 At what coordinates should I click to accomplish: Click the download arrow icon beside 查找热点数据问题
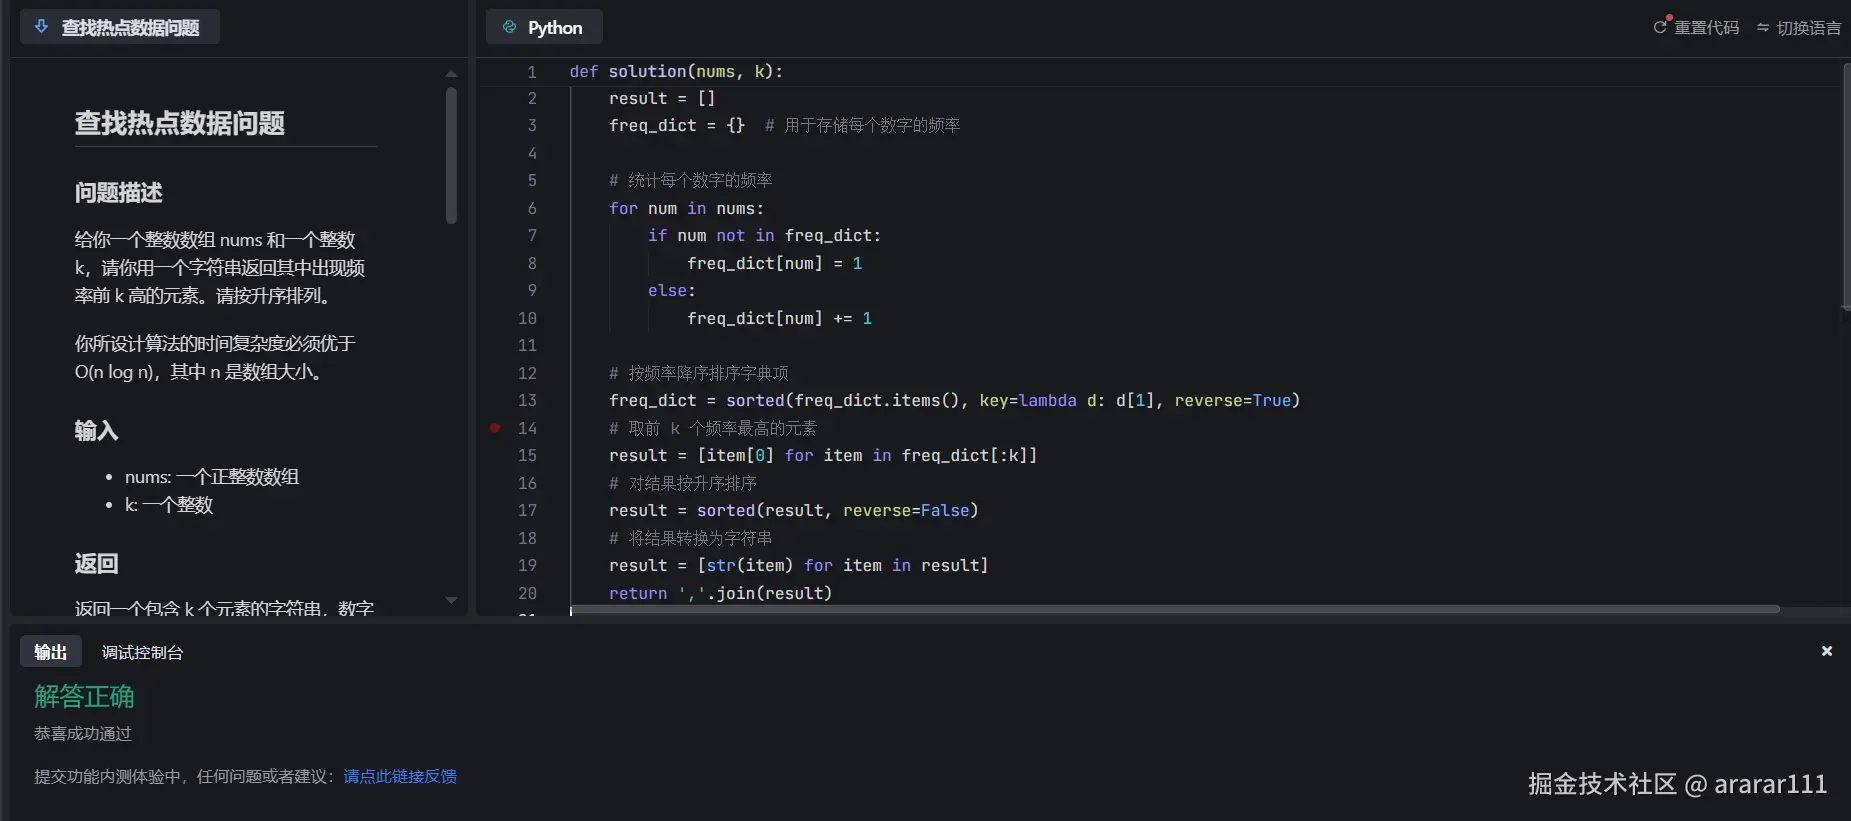41,27
